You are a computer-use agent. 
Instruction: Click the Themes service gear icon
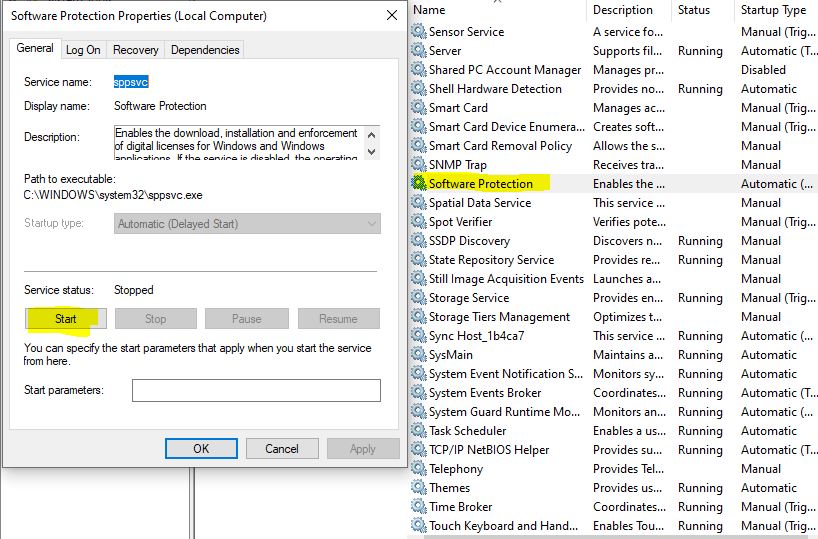pyautogui.click(x=419, y=488)
